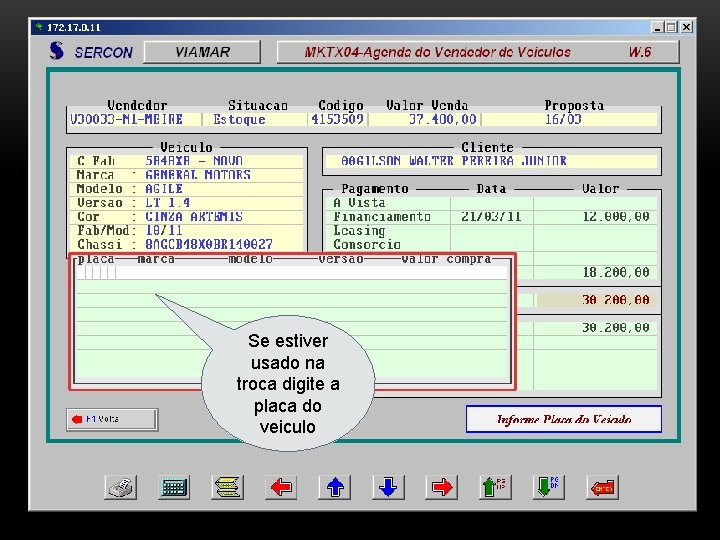The image size is (720, 540).
Task: Click the C Fab value 5A4AXA - NOVO
Action: point(194,161)
